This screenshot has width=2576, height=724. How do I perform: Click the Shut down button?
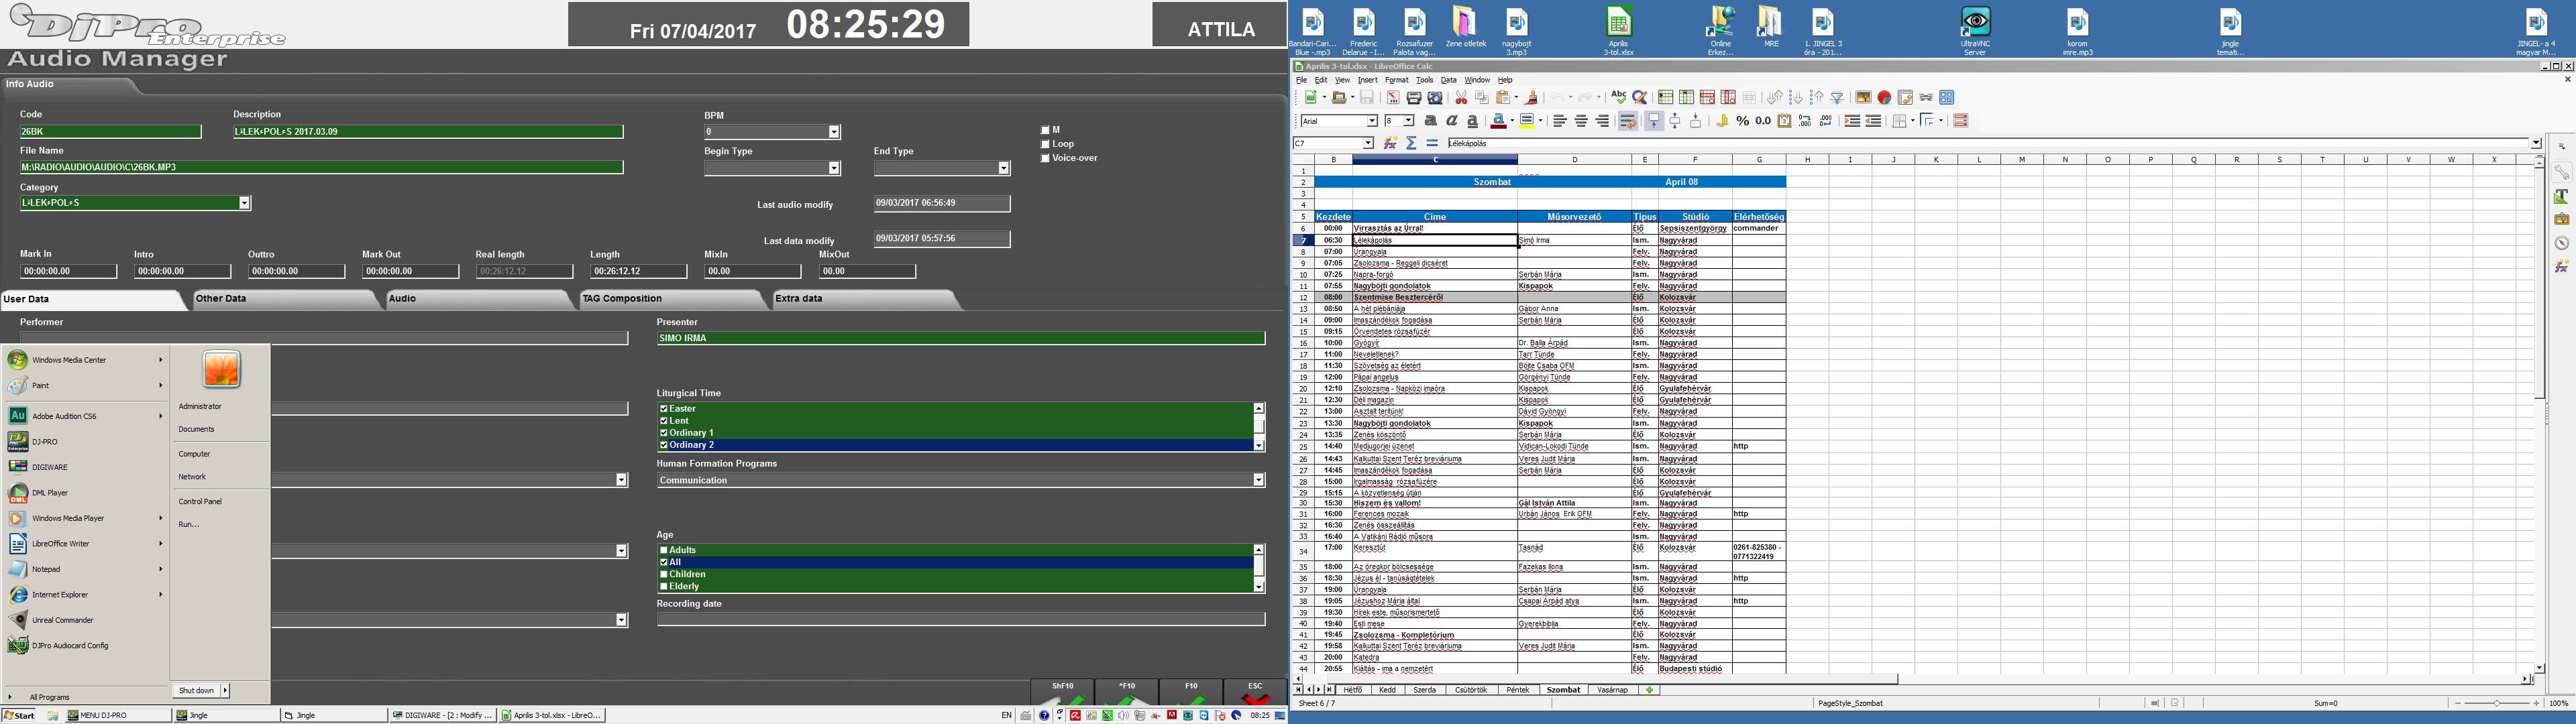196,691
